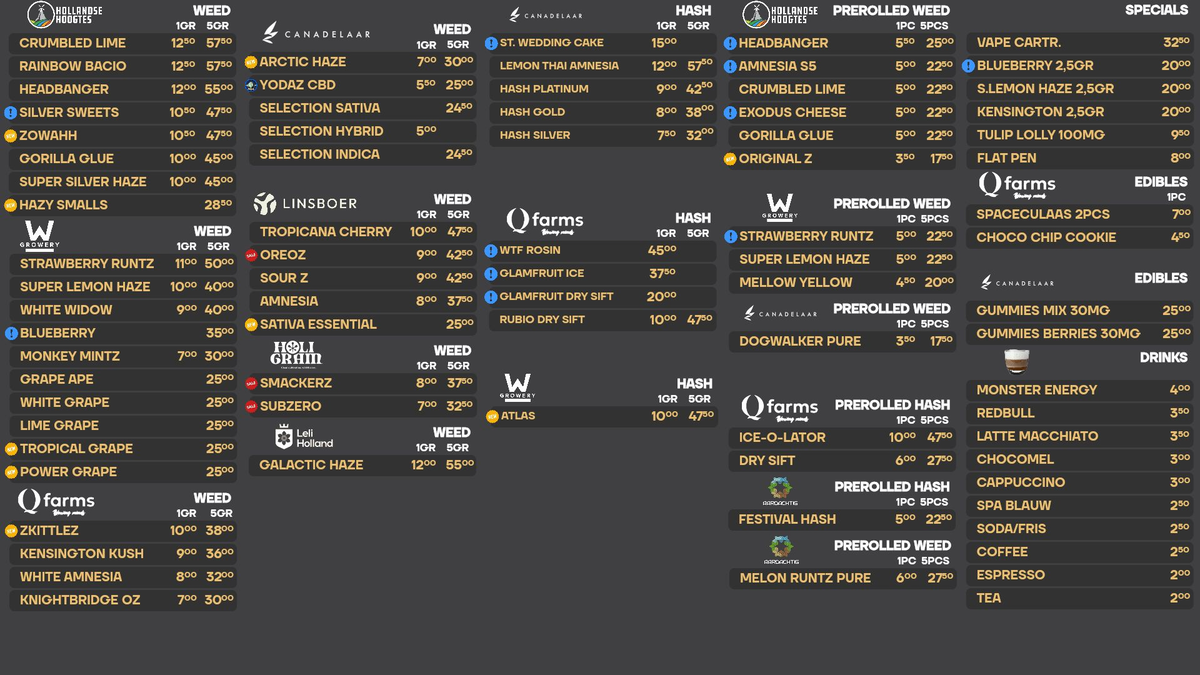Select the Tulip Lolly 100MG row
This screenshot has height=675, width=1200.
(x=1081, y=135)
